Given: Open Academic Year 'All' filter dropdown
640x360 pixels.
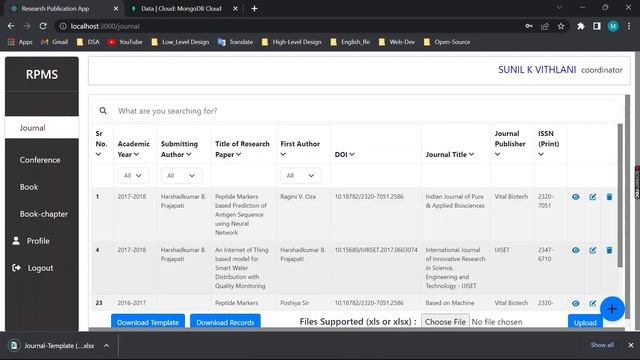Looking at the screenshot, I should pyautogui.click(x=133, y=176).
